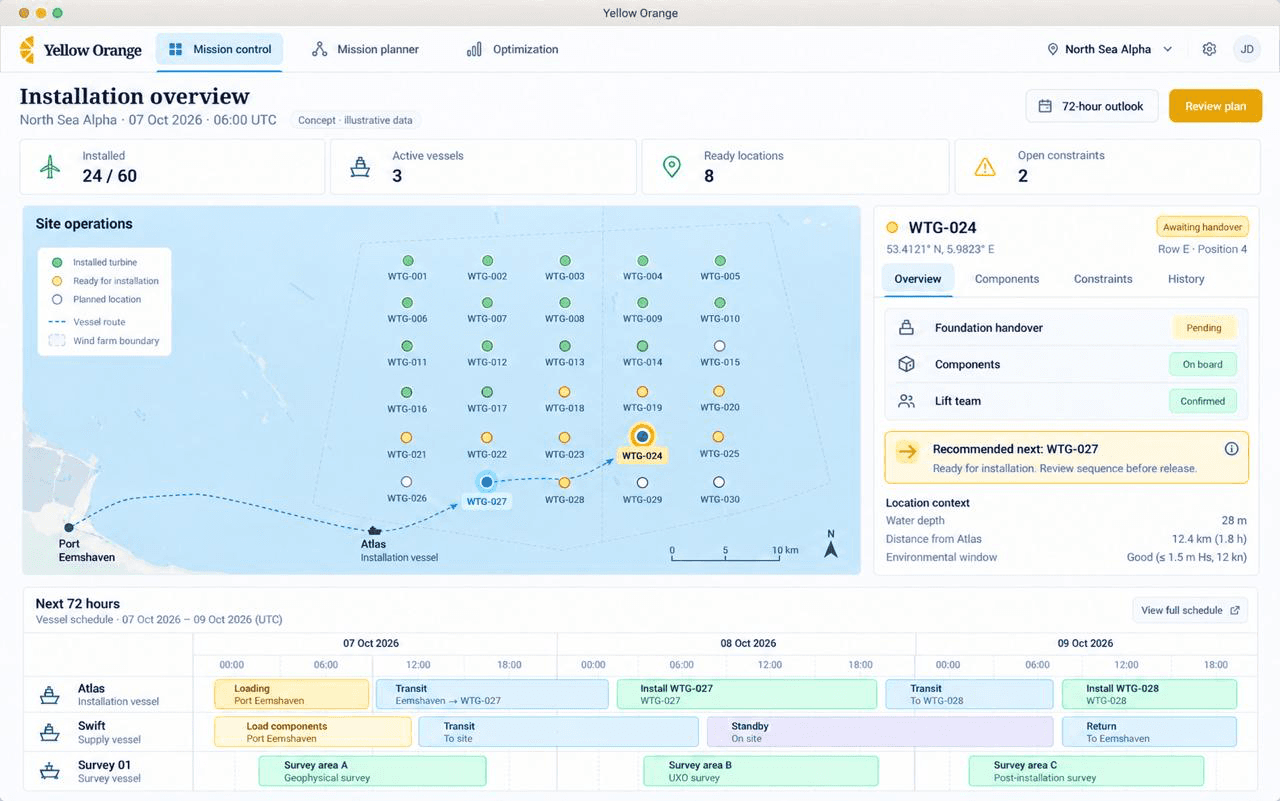This screenshot has width=1280, height=801.
Task: Switch to the Optimization tab
Action: pos(513,49)
